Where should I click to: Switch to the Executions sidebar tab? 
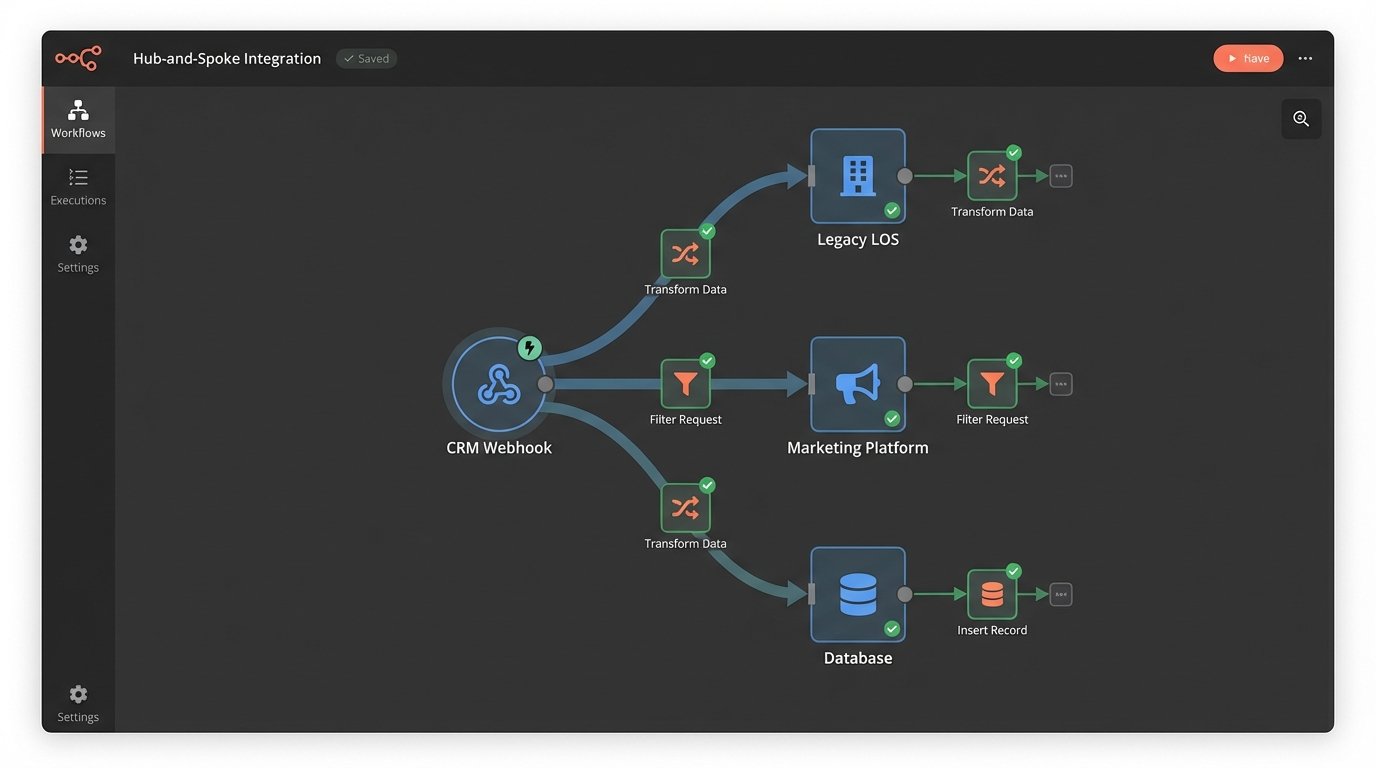pos(78,187)
